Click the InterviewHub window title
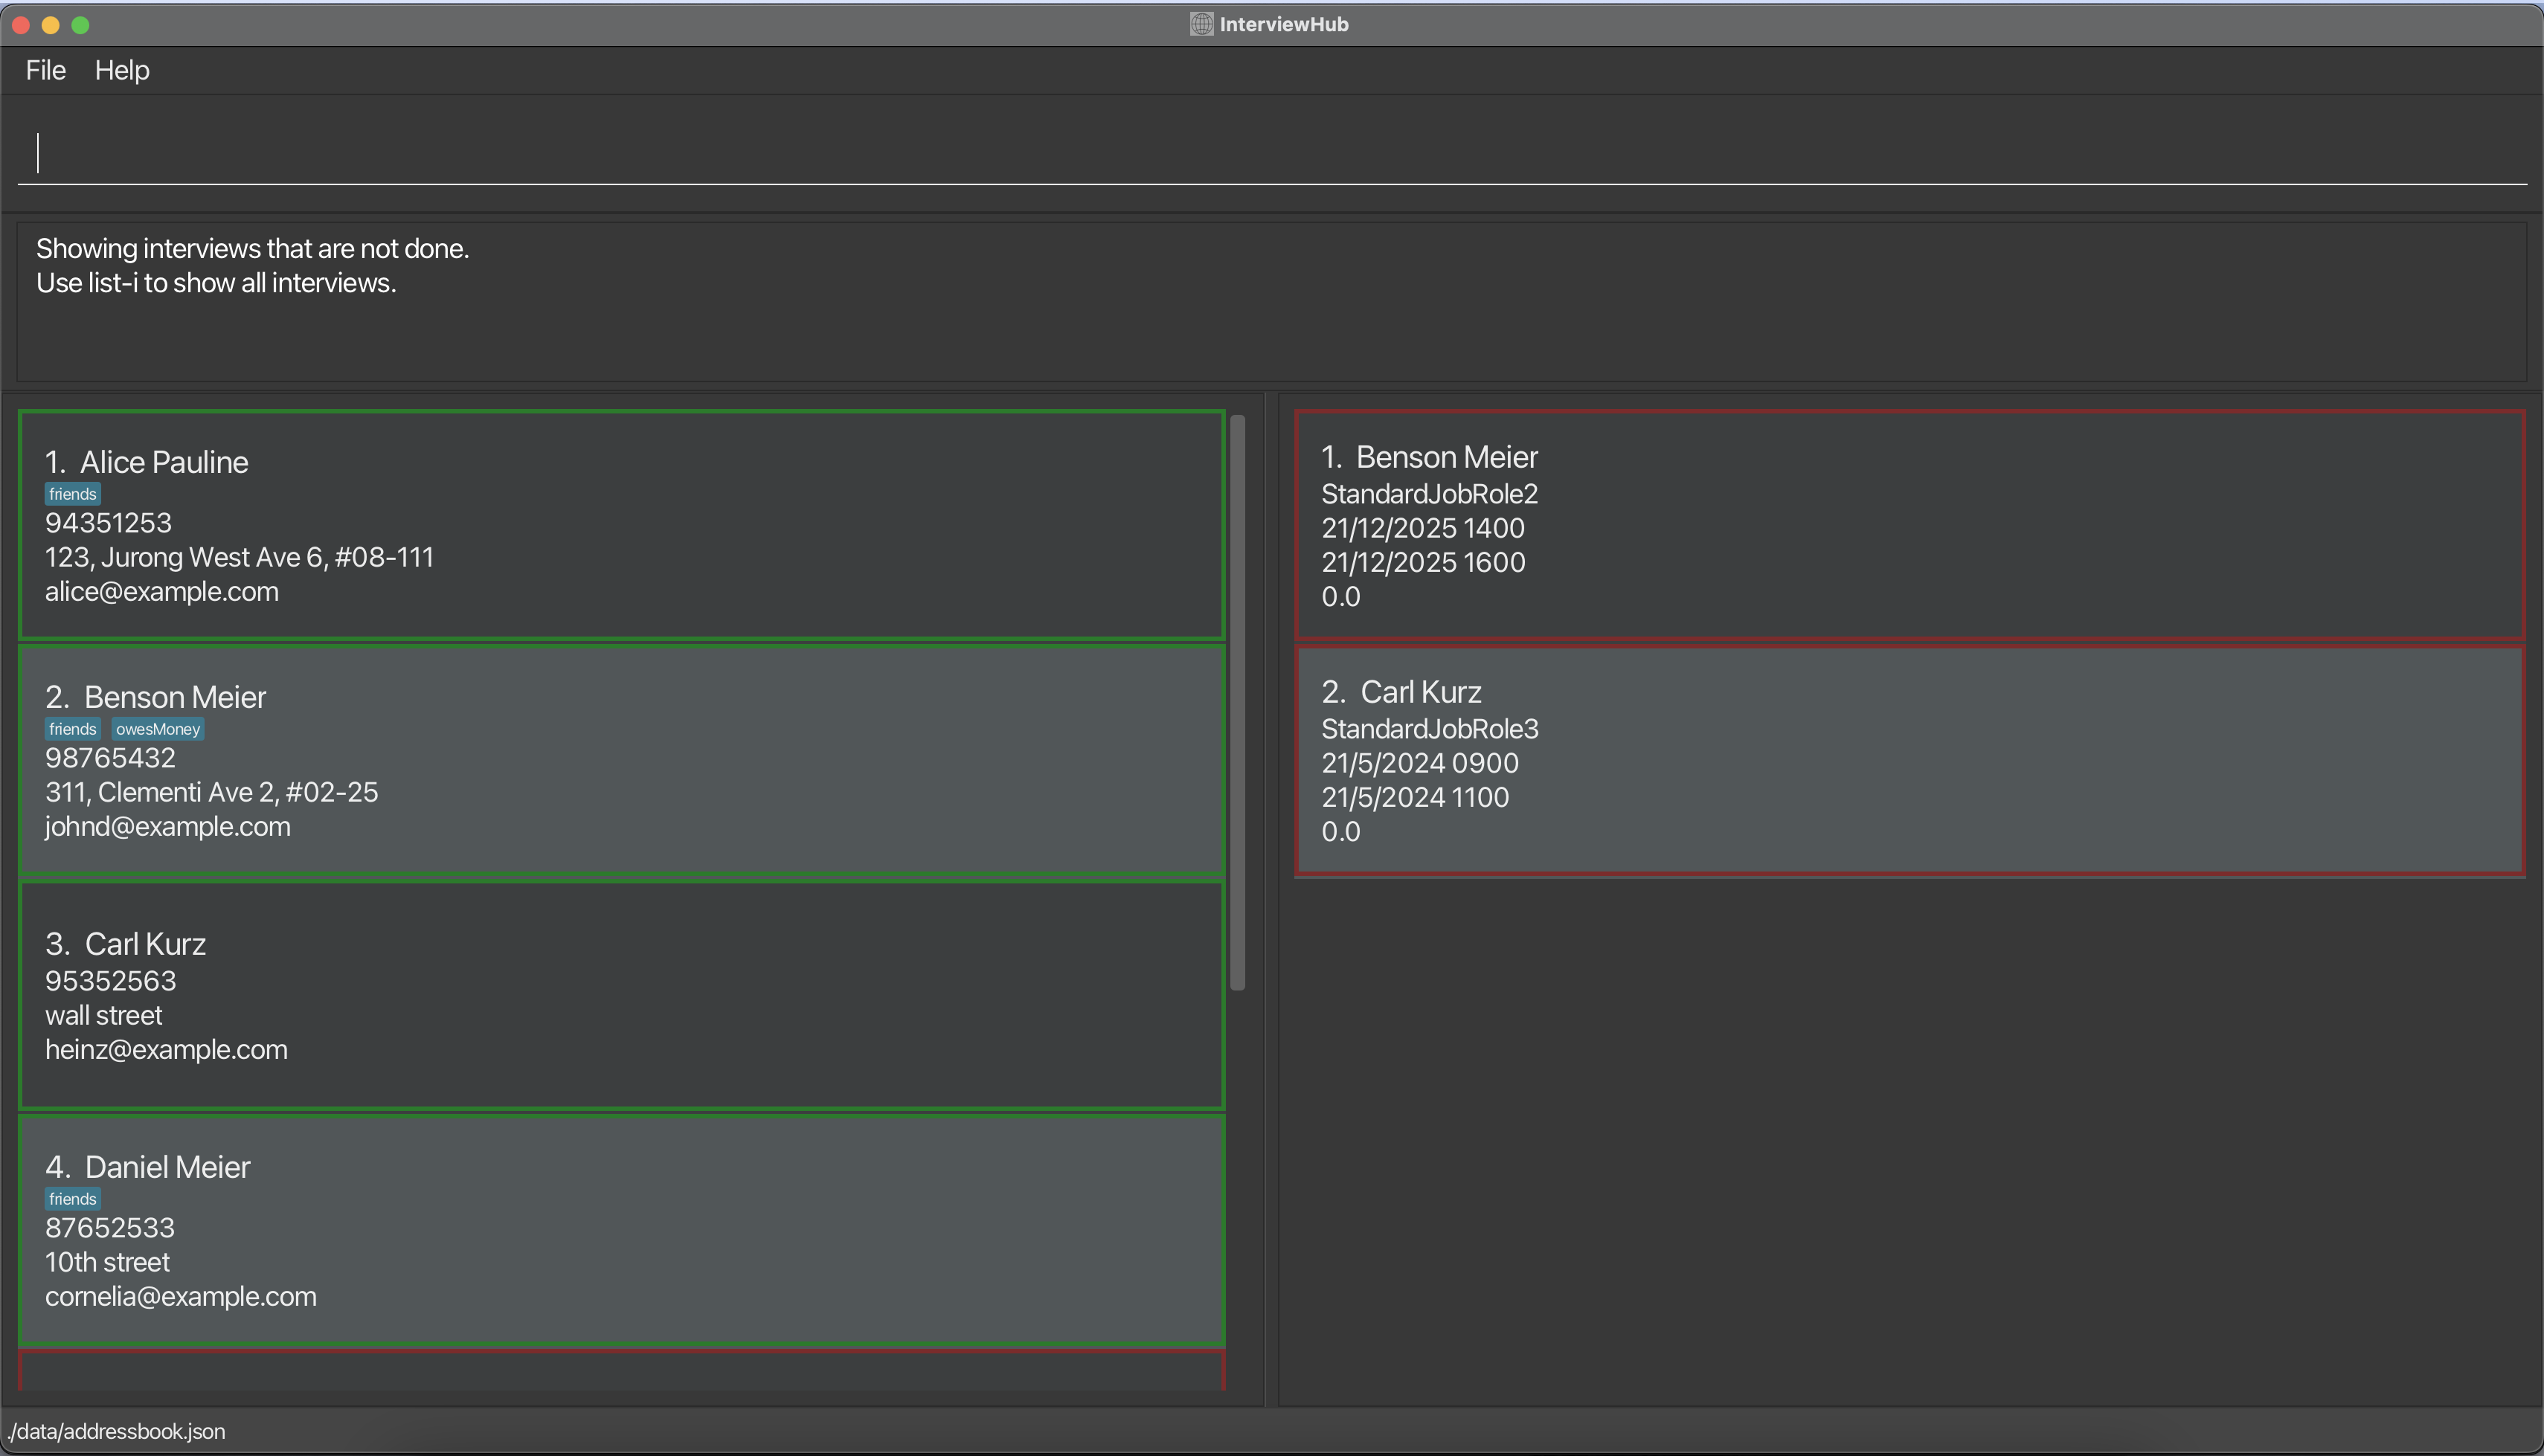 [x=1284, y=24]
